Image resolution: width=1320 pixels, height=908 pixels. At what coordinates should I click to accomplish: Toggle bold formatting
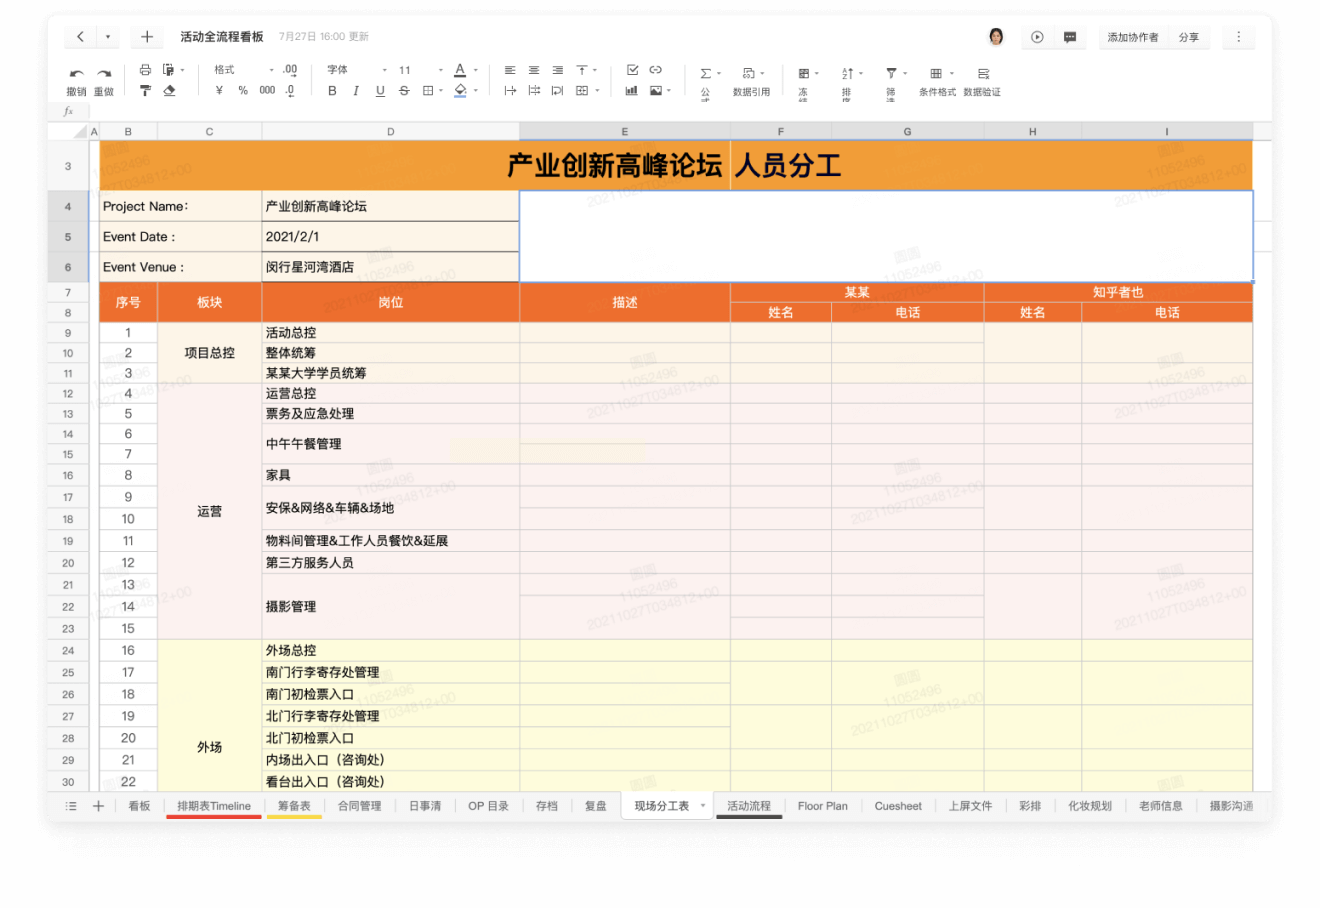[332, 90]
